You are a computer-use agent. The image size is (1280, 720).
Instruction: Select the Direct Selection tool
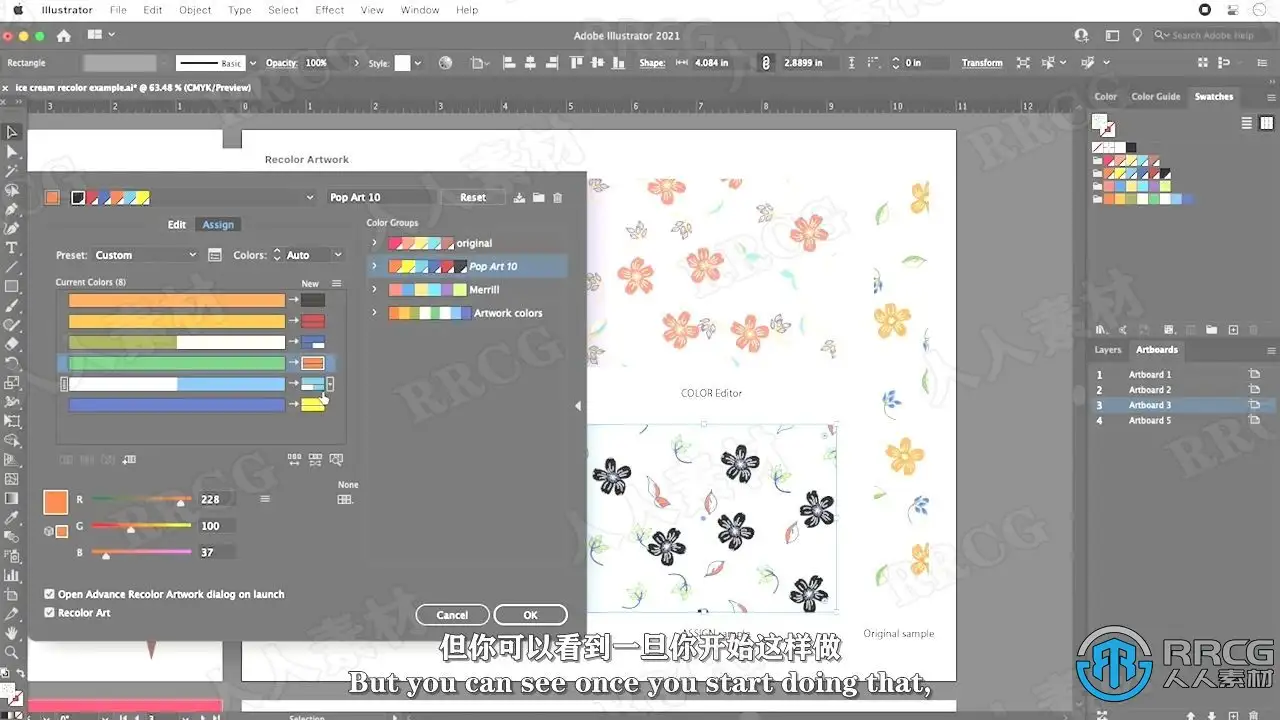click(x=12, y=151)
